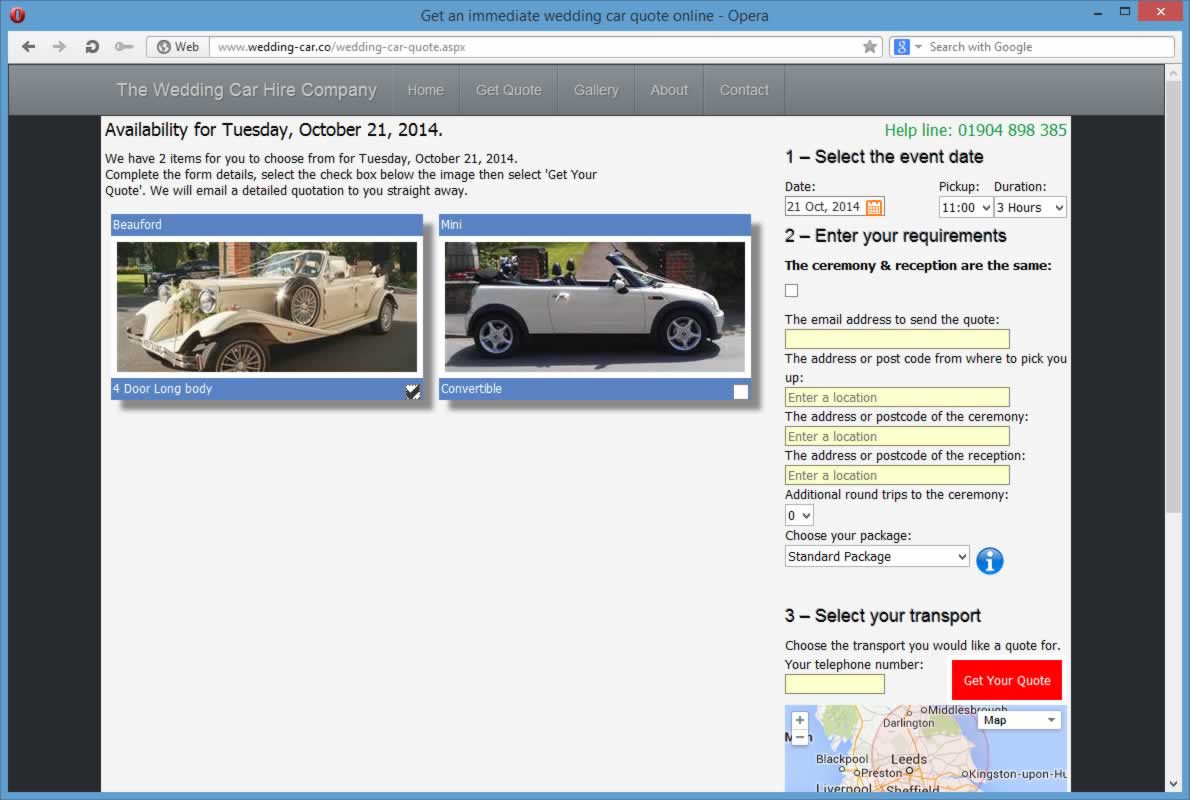Click the browser back arrow

pyautogui.click(x=28, y=47)
